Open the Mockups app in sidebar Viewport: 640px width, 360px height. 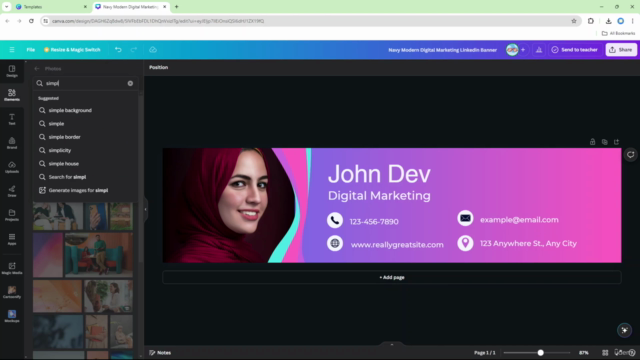(12, 316)
